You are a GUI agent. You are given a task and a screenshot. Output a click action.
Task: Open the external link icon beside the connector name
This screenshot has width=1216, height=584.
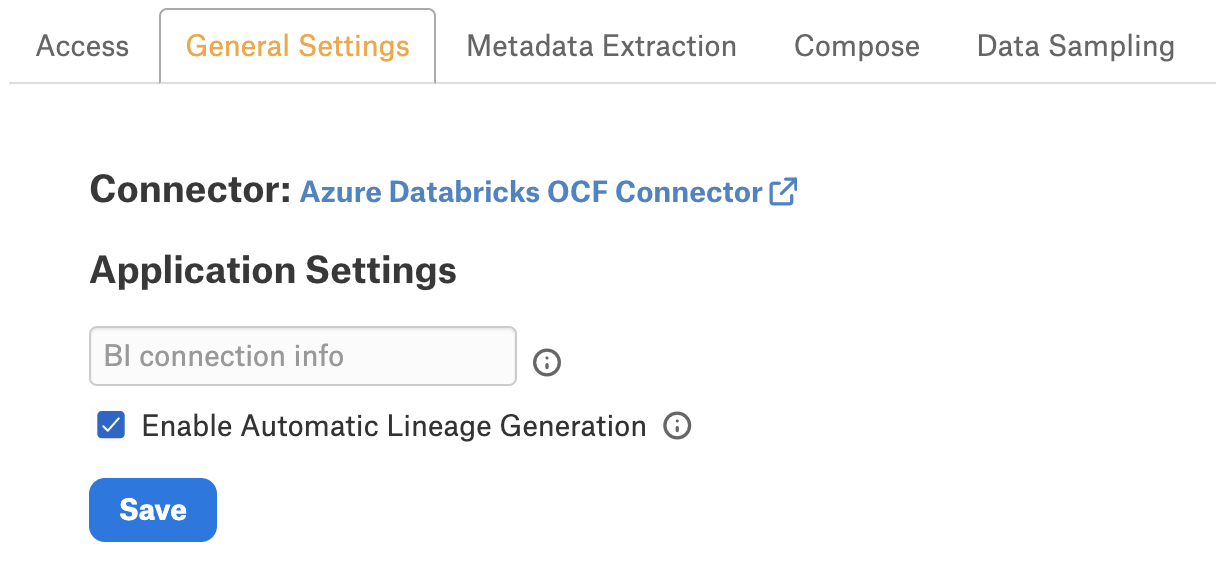(x=783, y=191)
